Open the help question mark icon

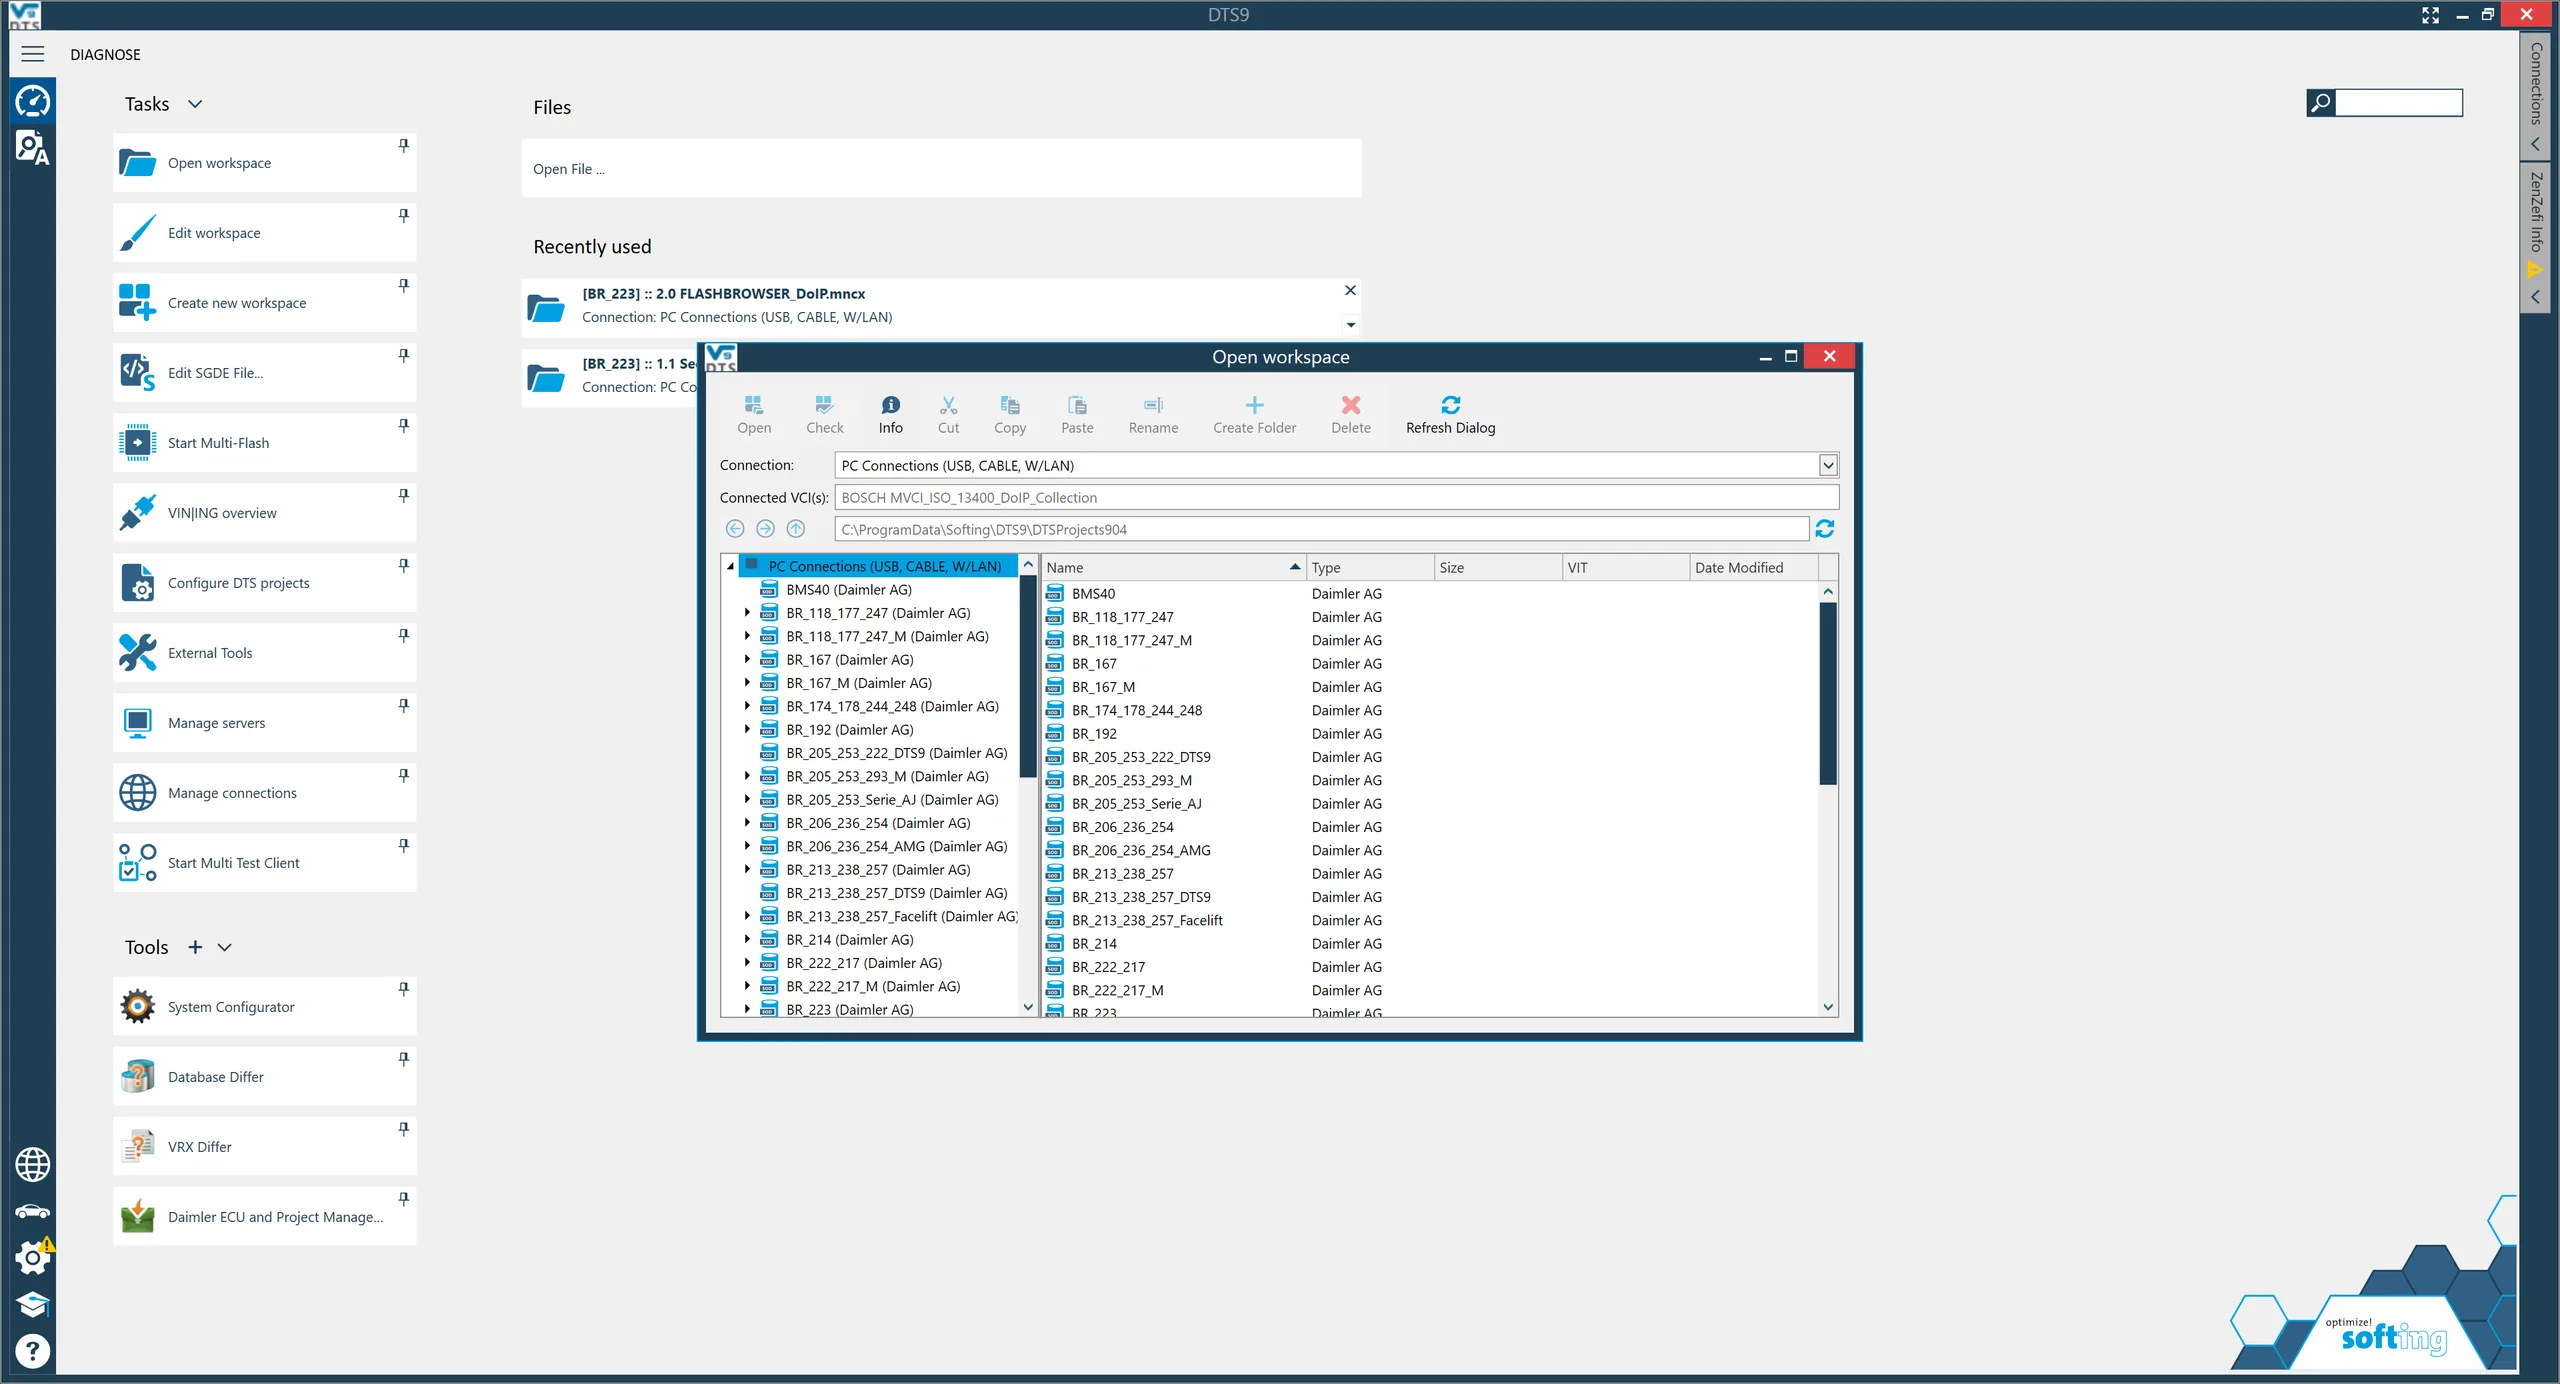[33, 1351]
